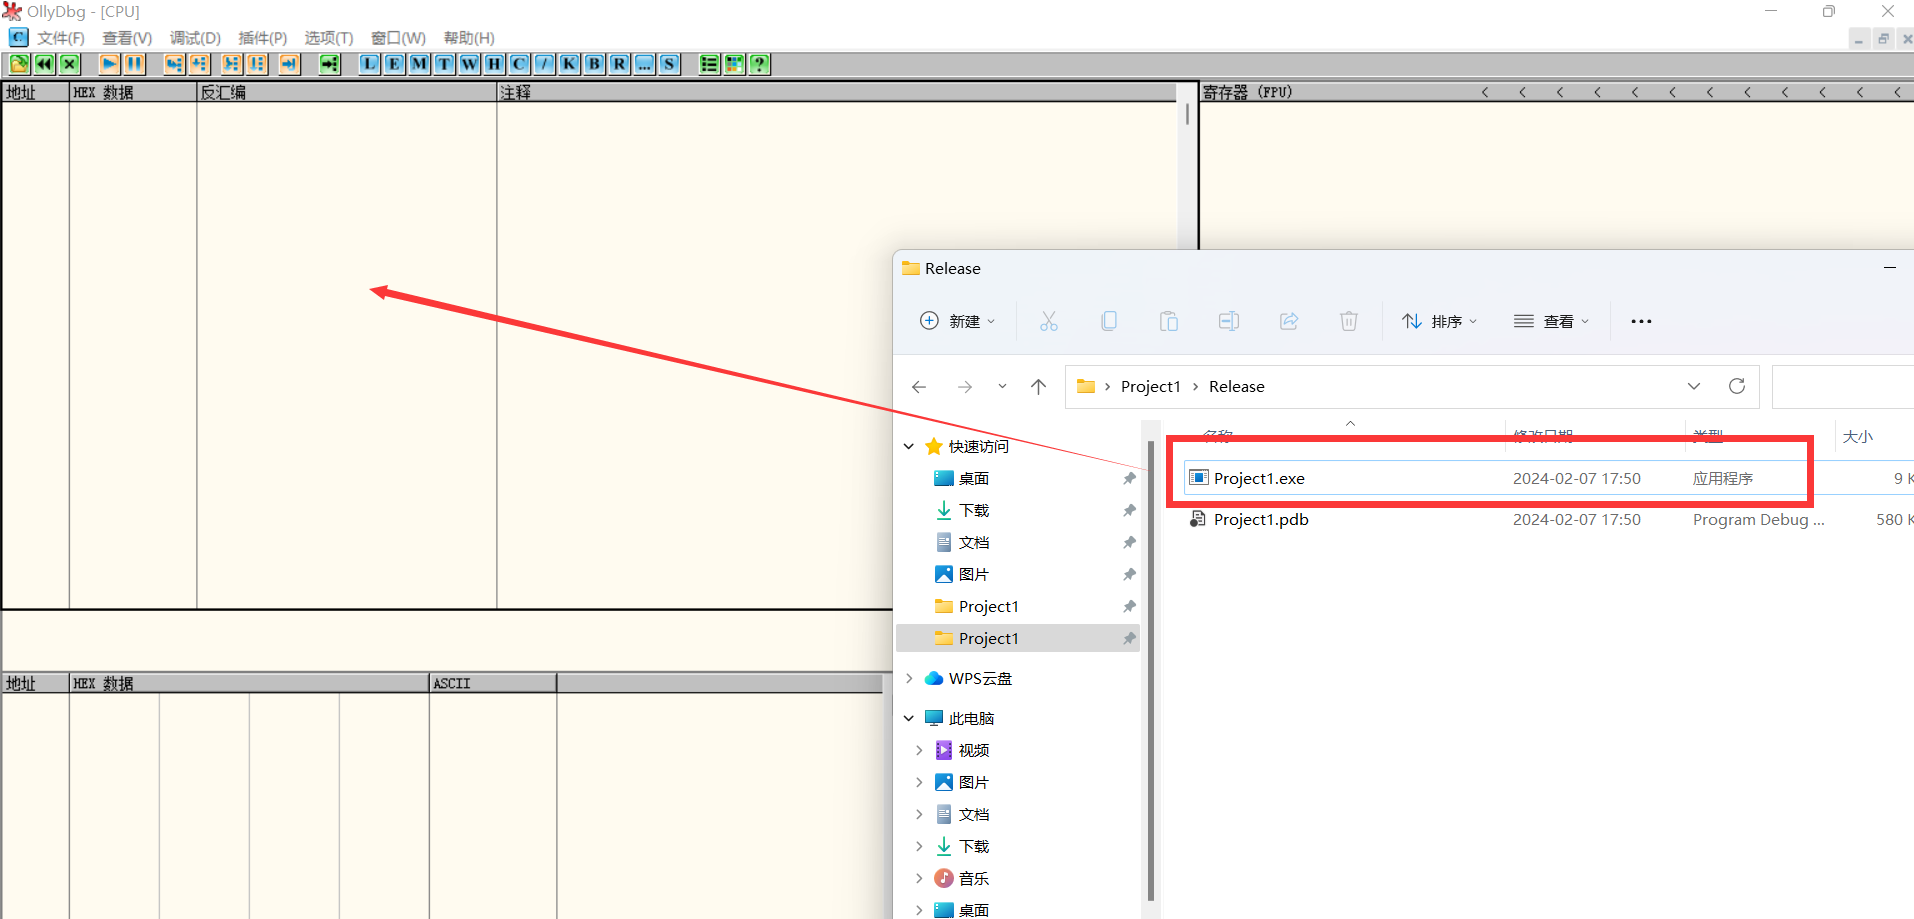
Task: Click the Restart program (rewind) toolbar icon
Action: tap(44, 64)
